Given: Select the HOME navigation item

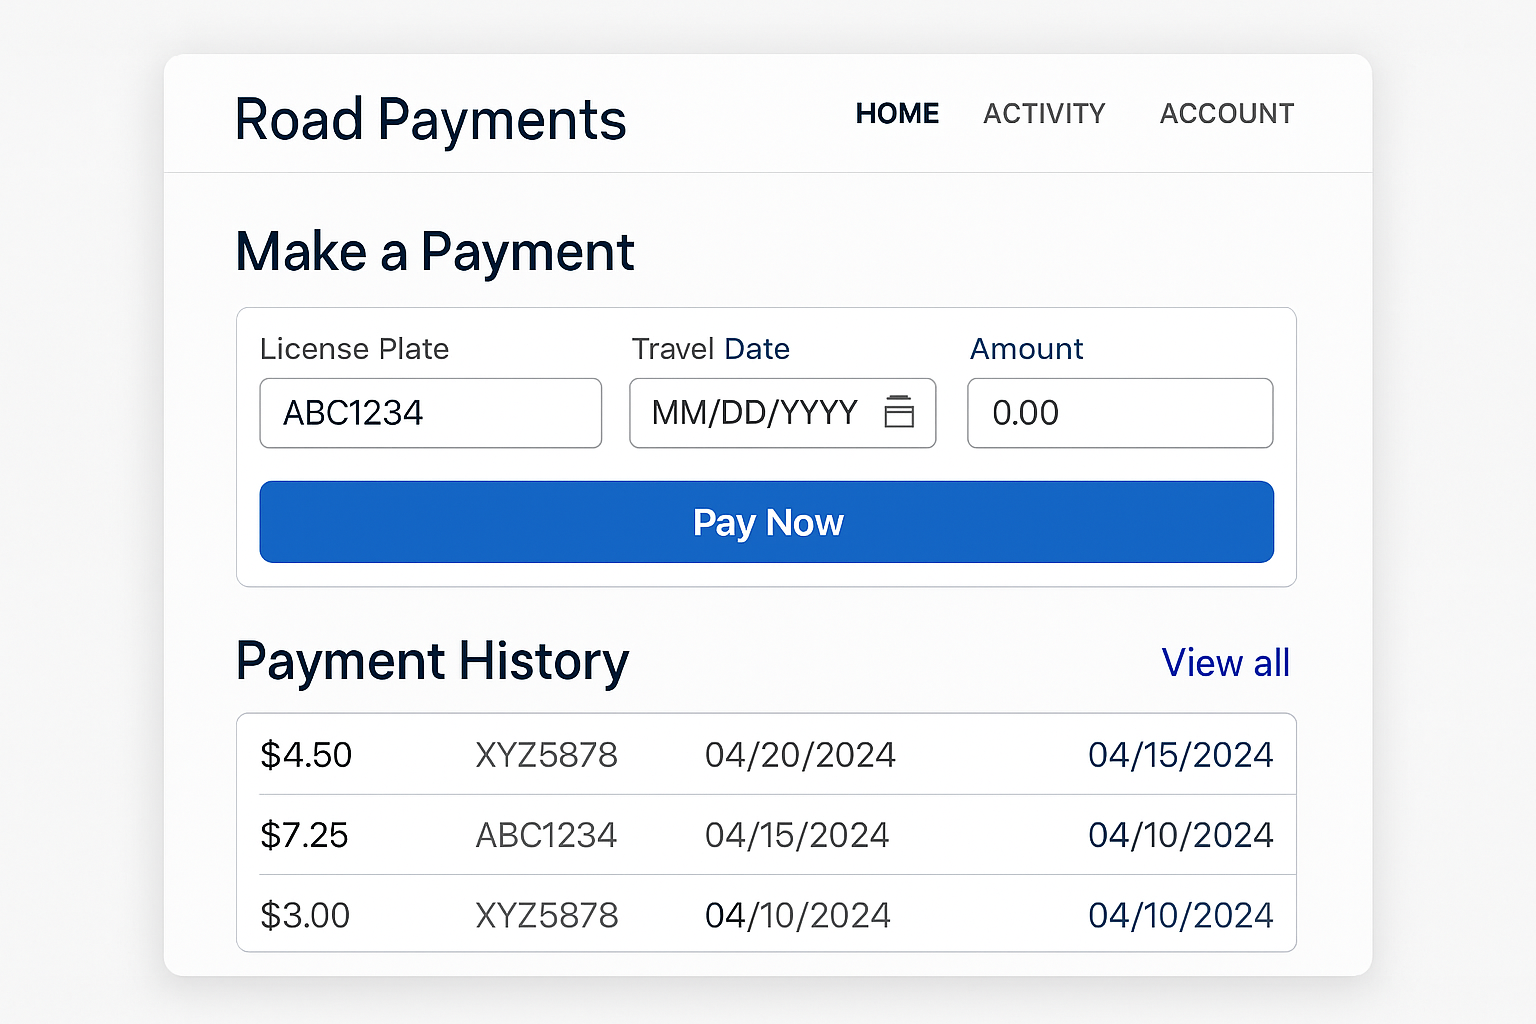Looking at the screenshot, I should click(x=896, y=113).
